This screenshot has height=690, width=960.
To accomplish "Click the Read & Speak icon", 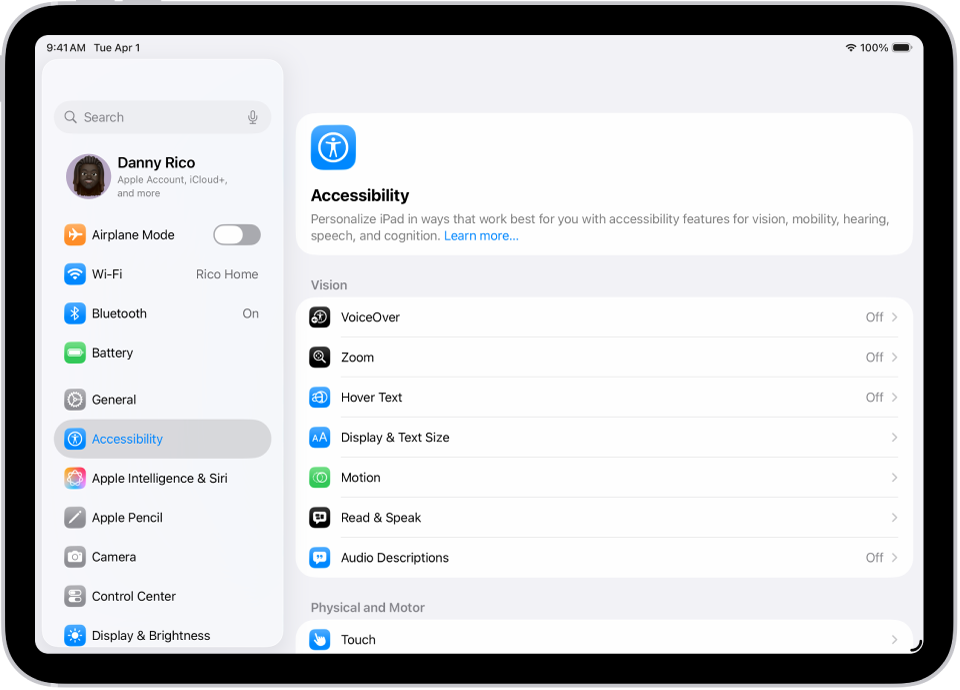I will (x=319, y=517).
